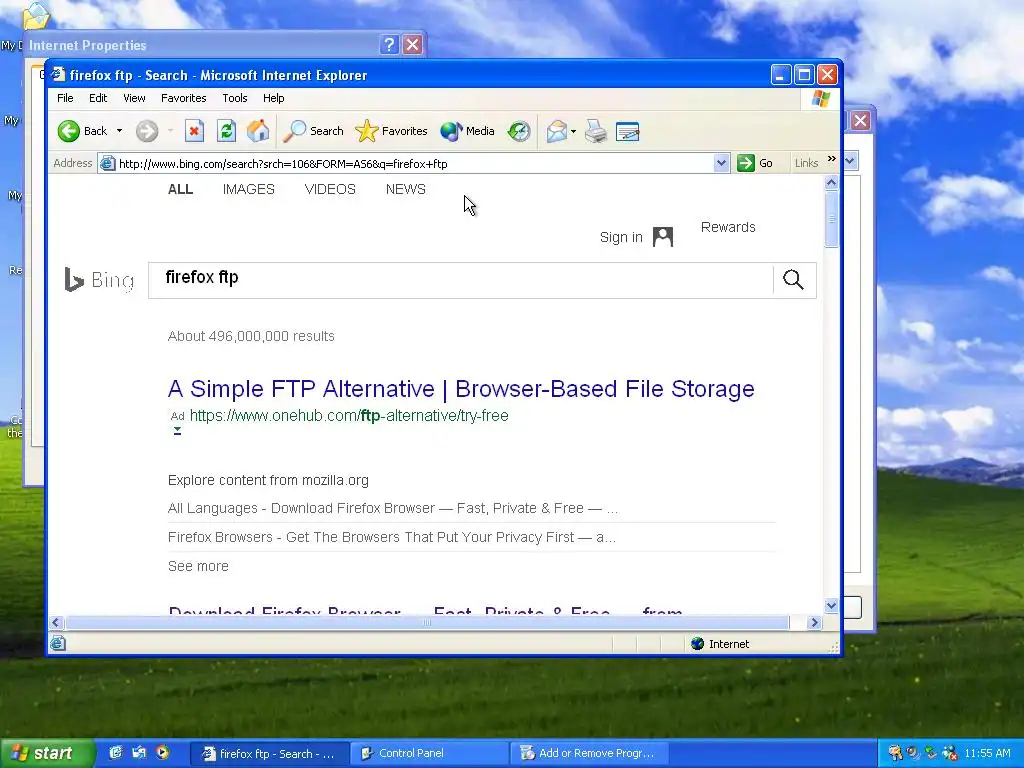Open the File menu
This screenshot has width=1024, height=768.
point(65,98)
